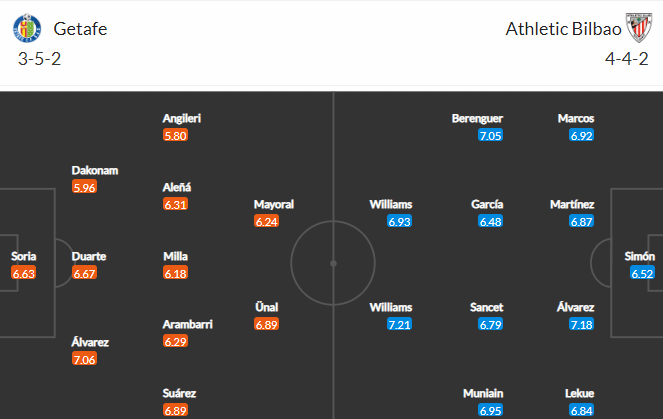The width and height of the screenshot is (663, 419).
Task: Select Simón's 6.52 rating badge
Action: pyautogui.click(x=642, y=273)
